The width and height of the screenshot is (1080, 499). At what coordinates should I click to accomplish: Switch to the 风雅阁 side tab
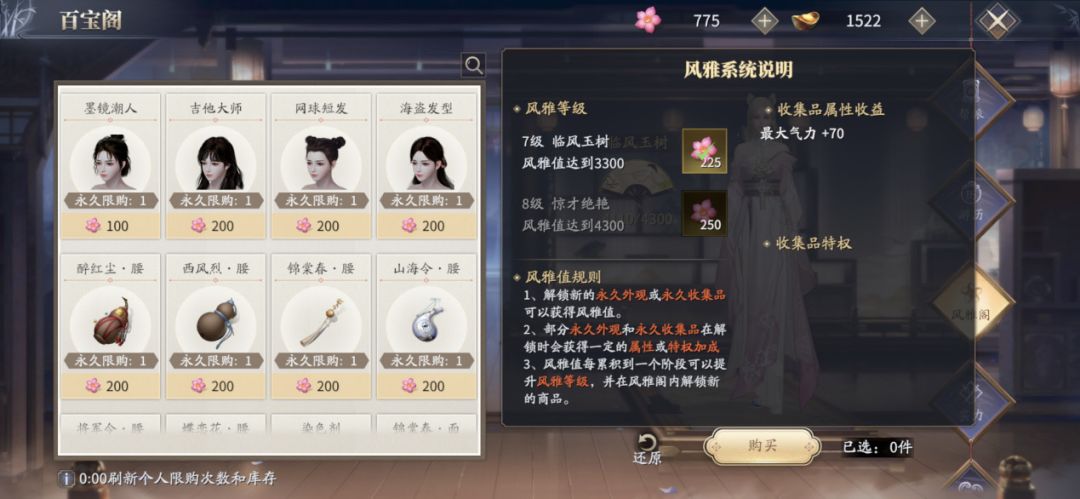coord(972,303)
